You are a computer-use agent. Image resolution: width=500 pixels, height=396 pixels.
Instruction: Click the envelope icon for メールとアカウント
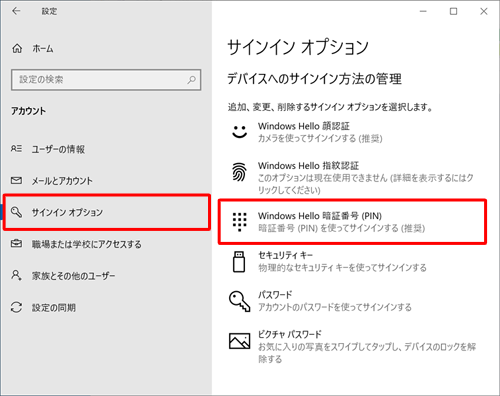coord(16,180)
